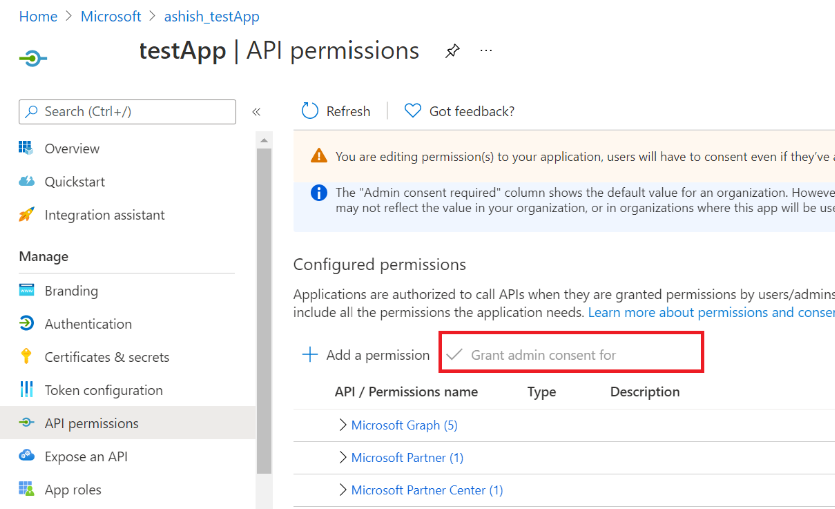835x509 pixels.
Task: Click the sidebar vertical scrollbar thumb
Action: point(264,311)
